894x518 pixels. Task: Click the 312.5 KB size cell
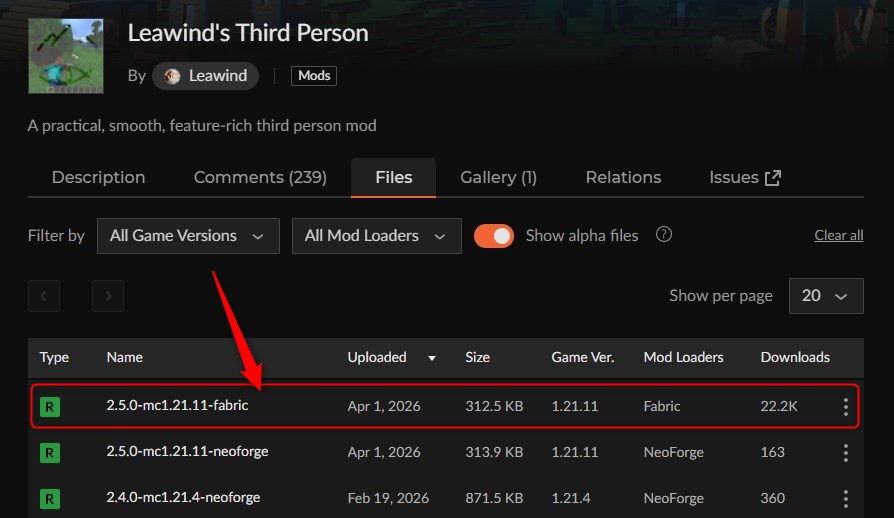pos(494,406)
